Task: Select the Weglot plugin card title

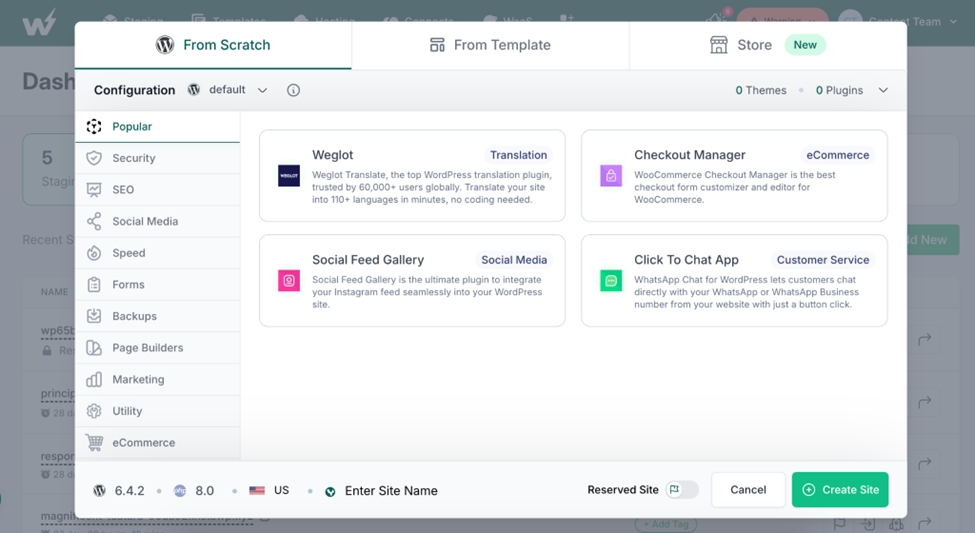Action: [333, 155]
